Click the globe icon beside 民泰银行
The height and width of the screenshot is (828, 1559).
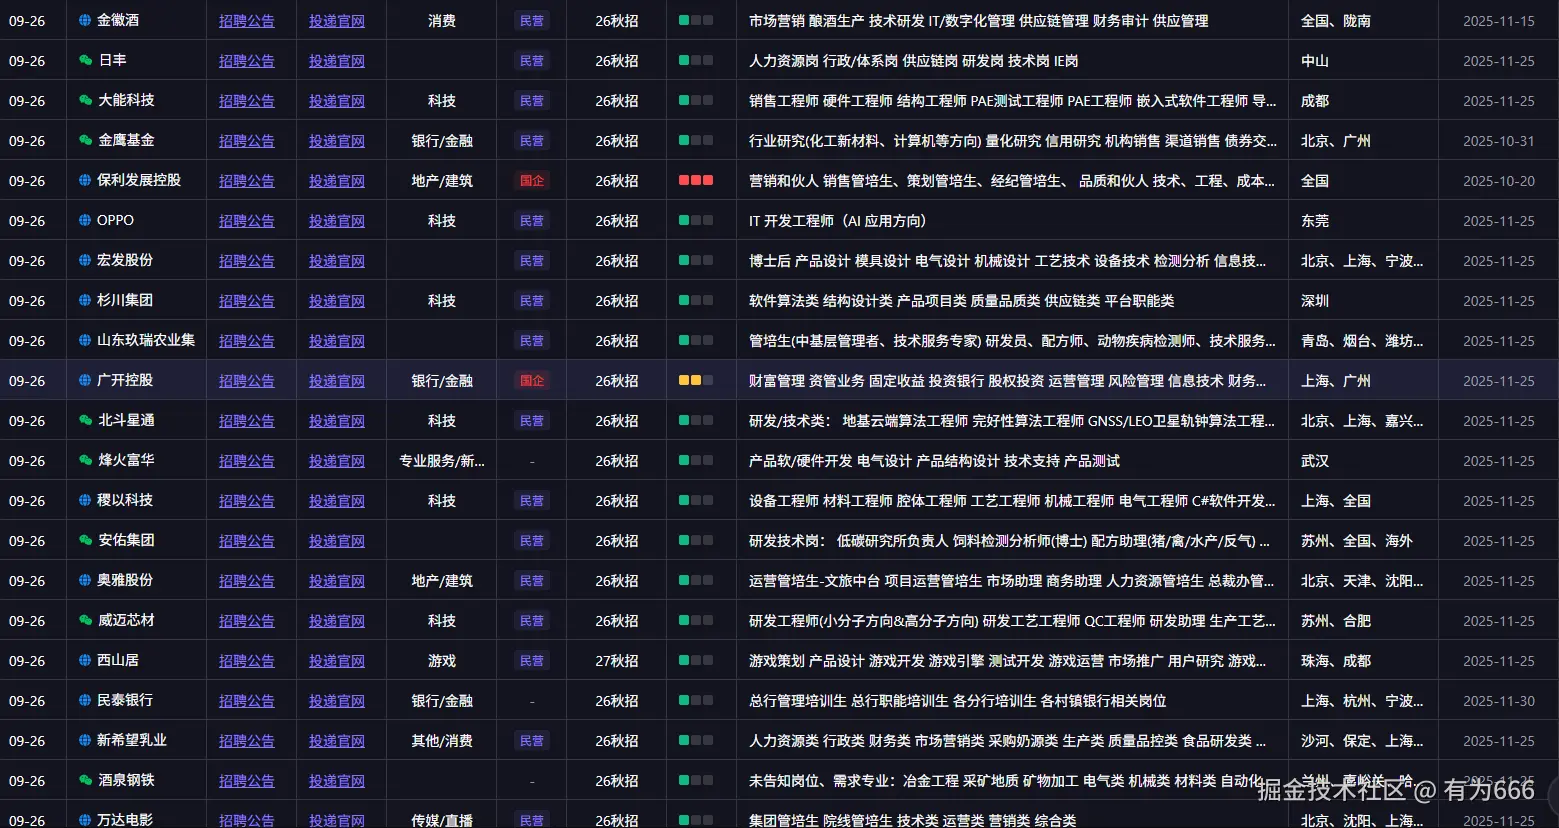pos(86,700)
